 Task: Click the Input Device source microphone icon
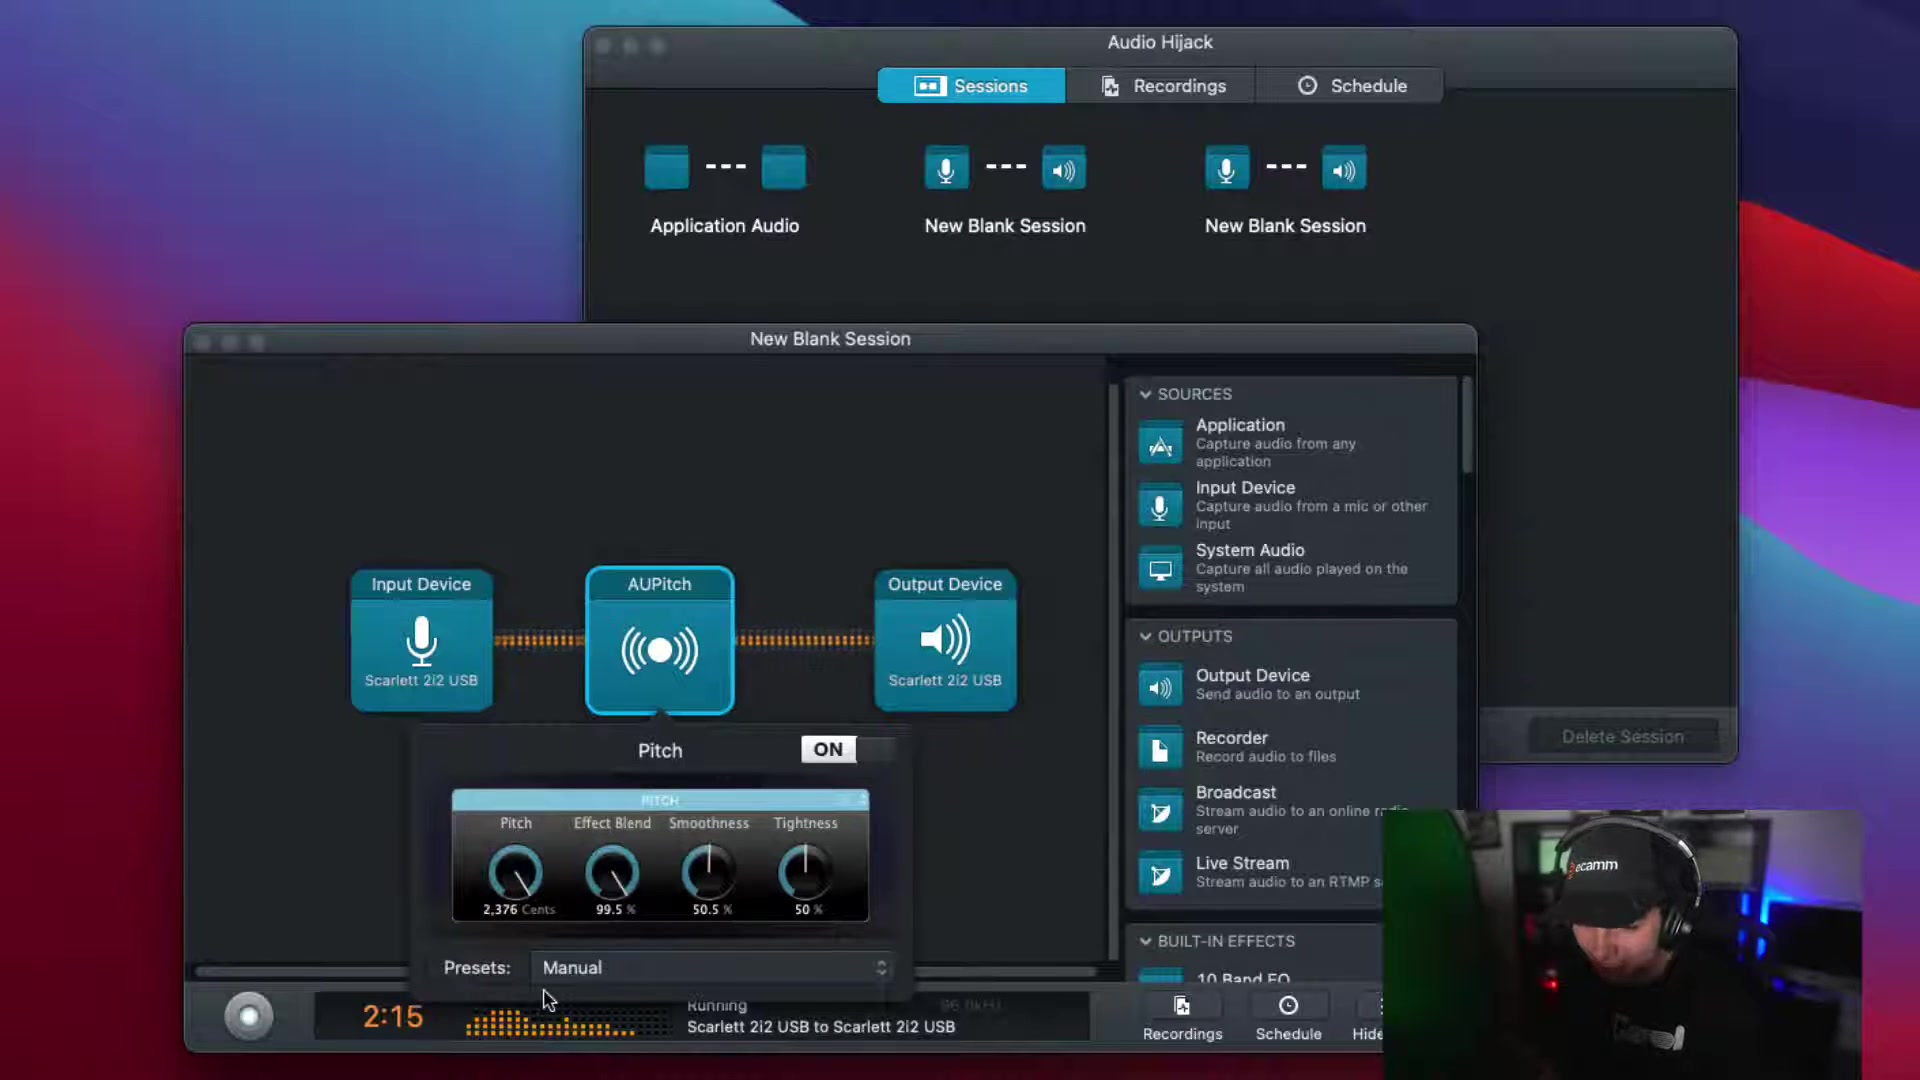[1160, 507]
